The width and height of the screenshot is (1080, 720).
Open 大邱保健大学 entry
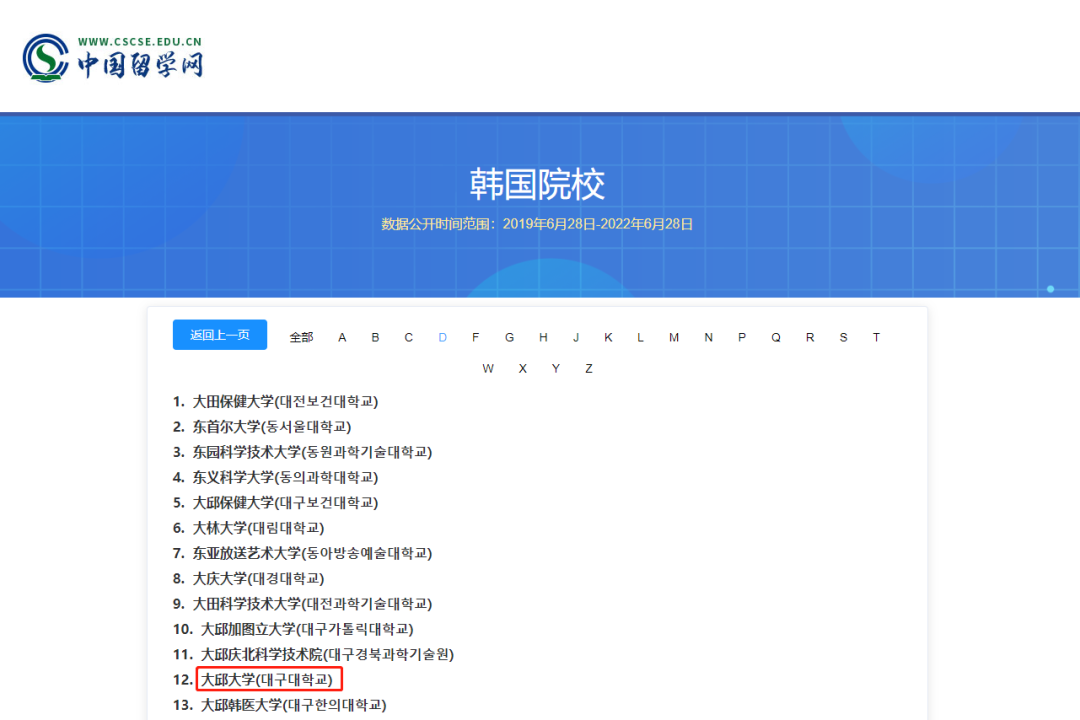click(285, 503)
